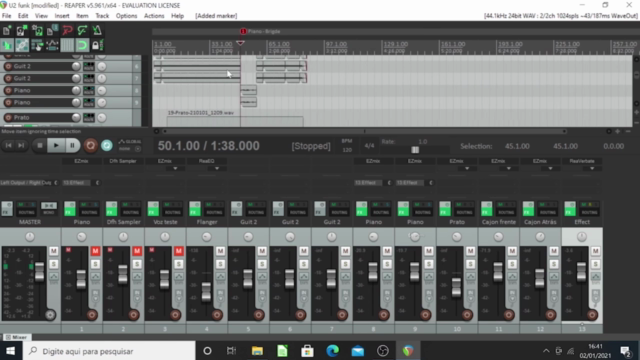The height and width of the screenshot is (360, 640).
Task: Open File Explorer from the taskbar
Action: 257,351
